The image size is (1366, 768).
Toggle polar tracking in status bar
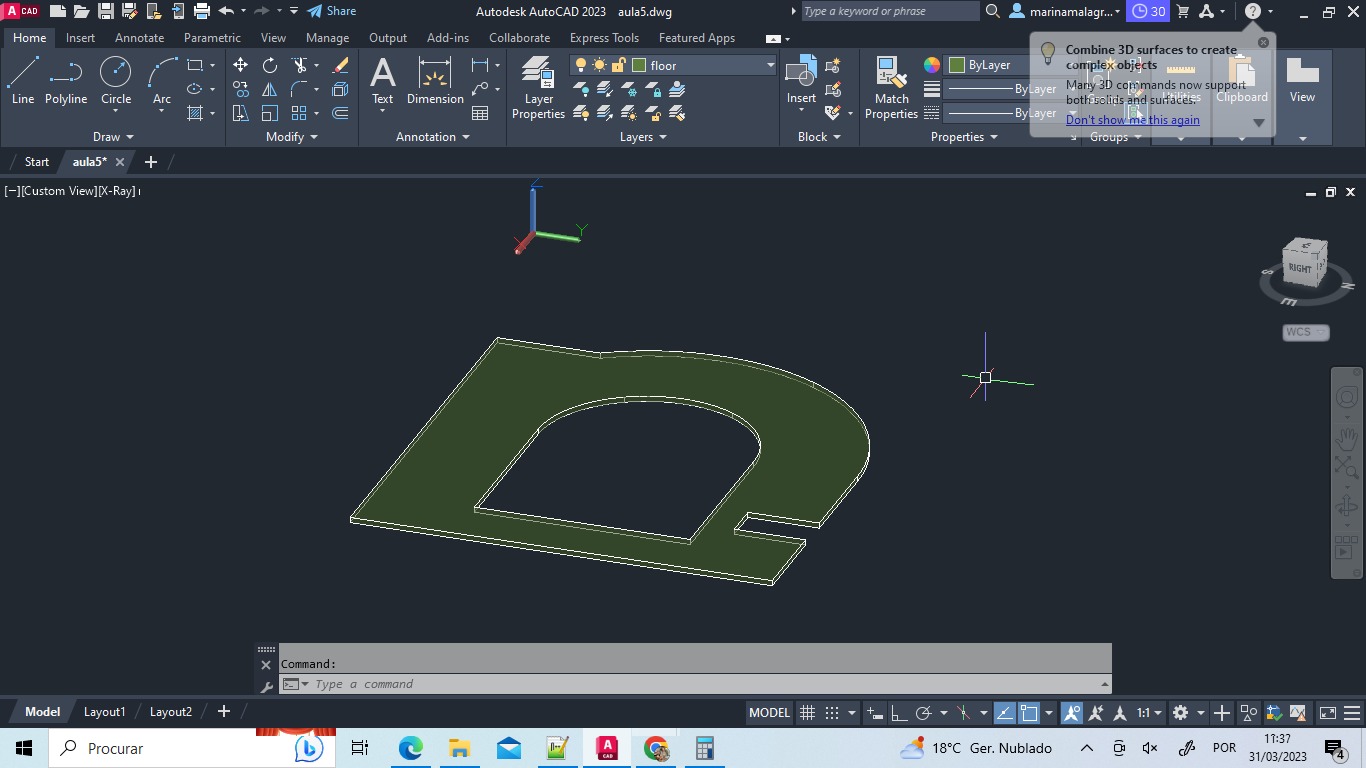tap(923, 713)
